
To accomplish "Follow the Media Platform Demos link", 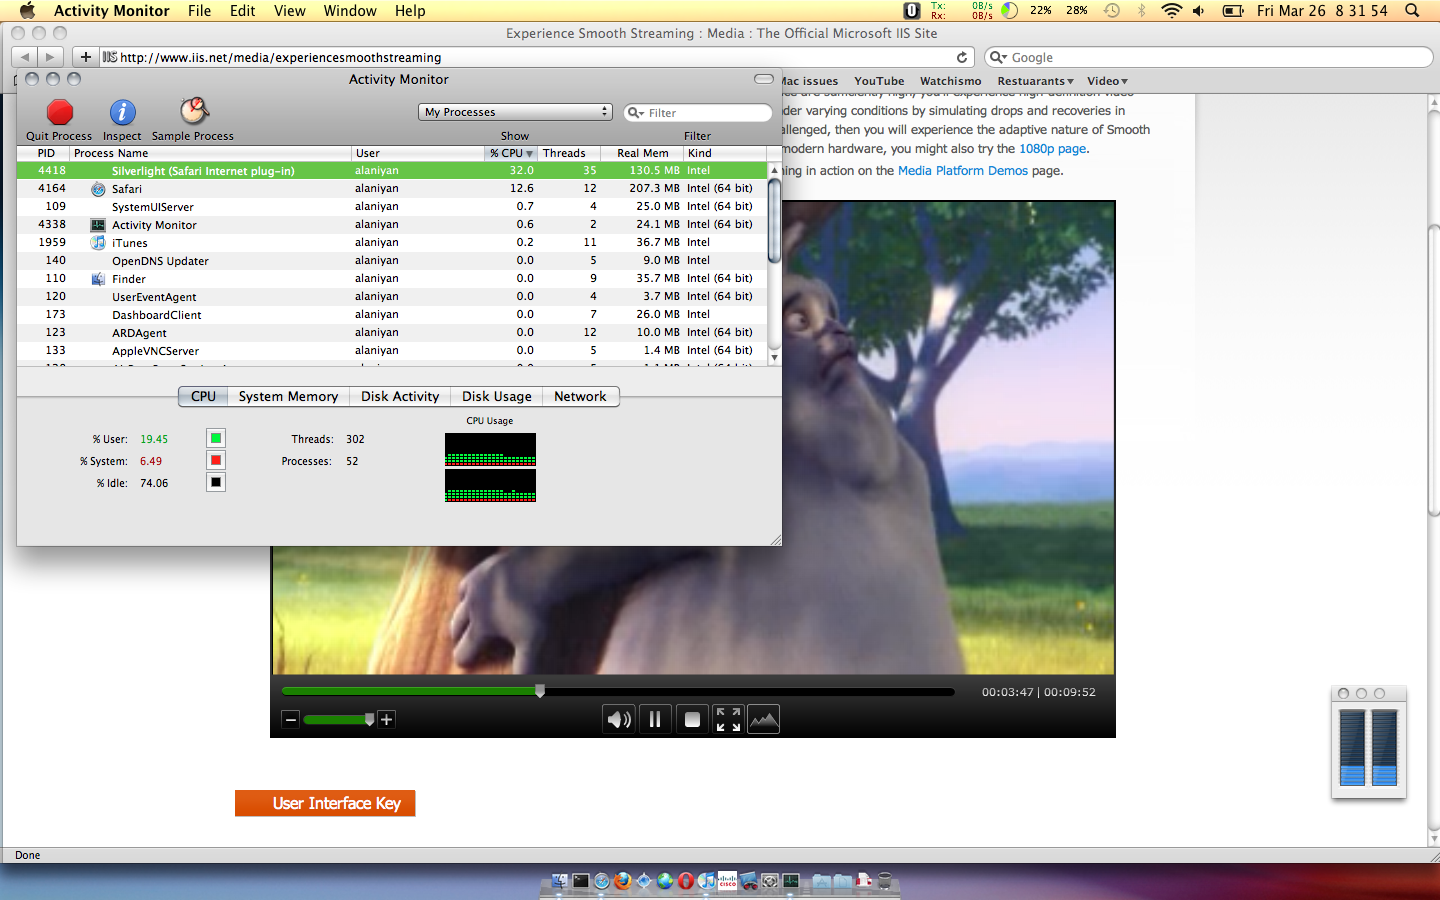I will 963,171.
